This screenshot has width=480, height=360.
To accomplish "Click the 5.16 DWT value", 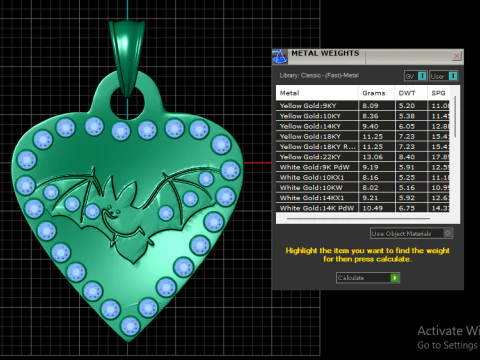I will point(407,188).
